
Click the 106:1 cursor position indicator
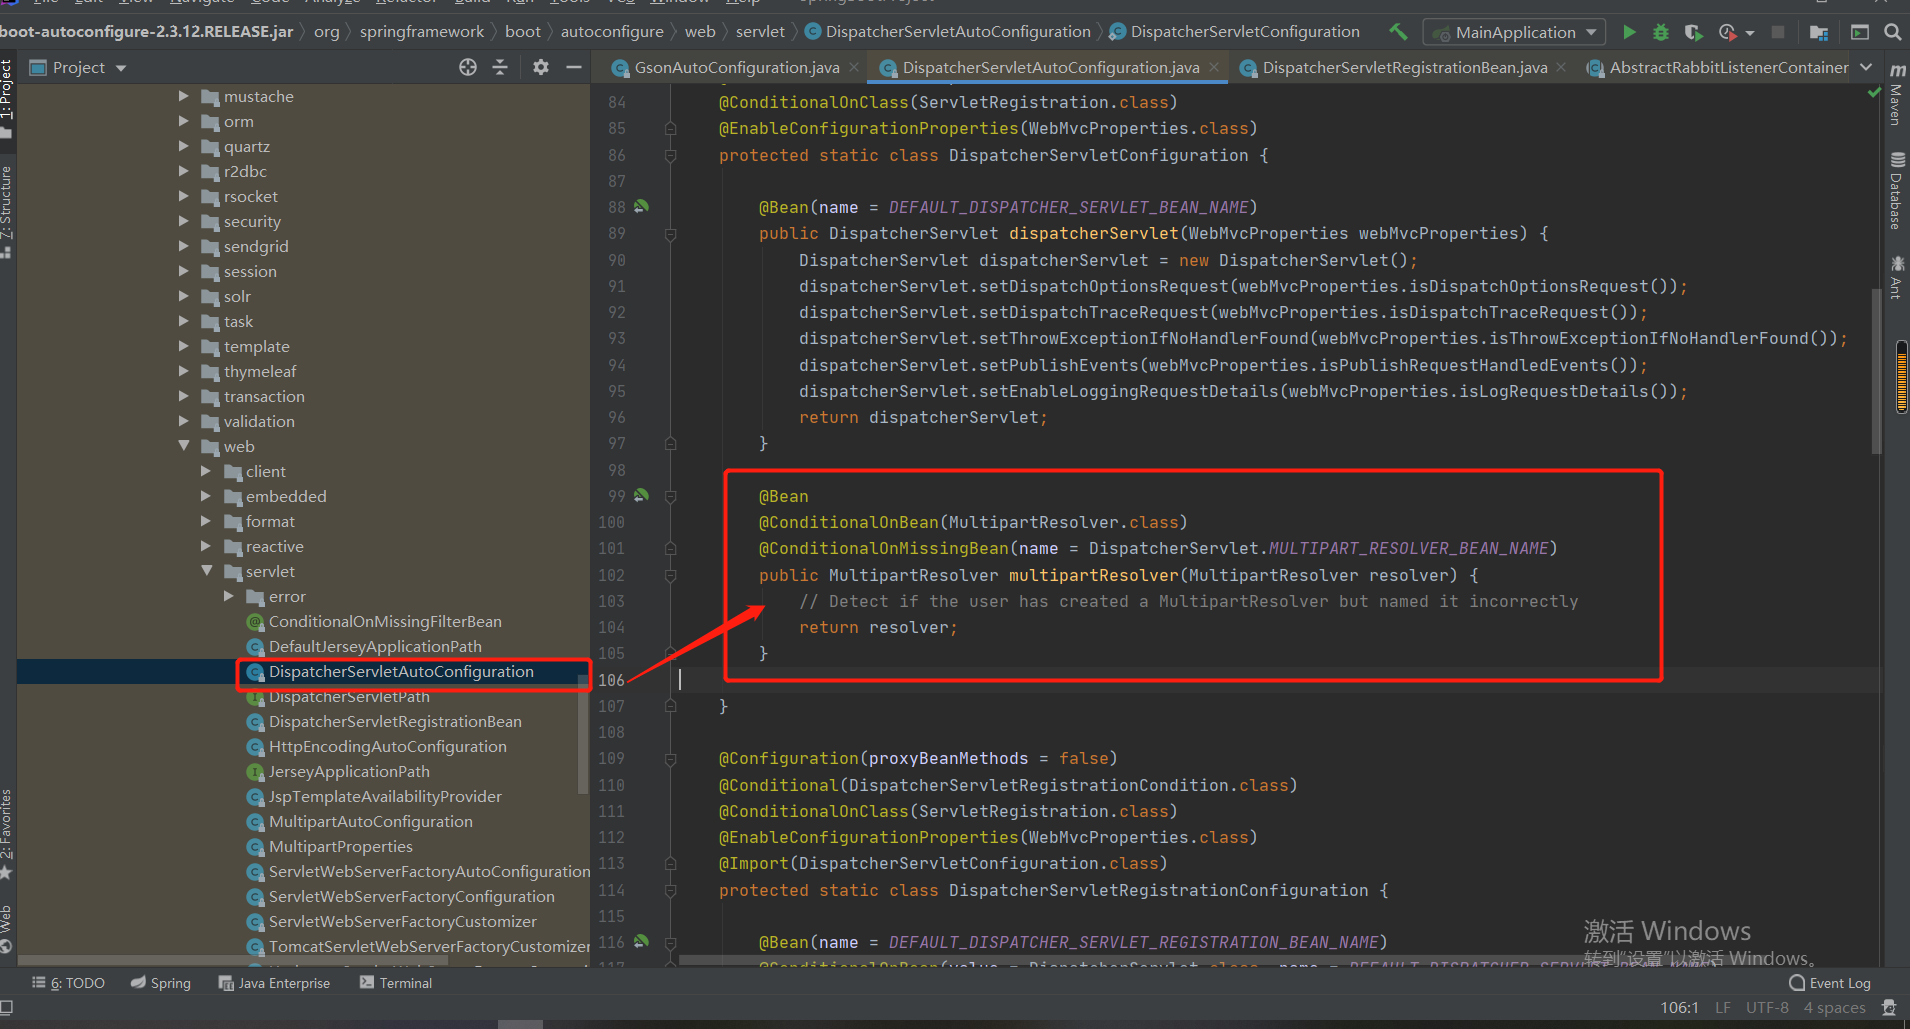1680,1008
